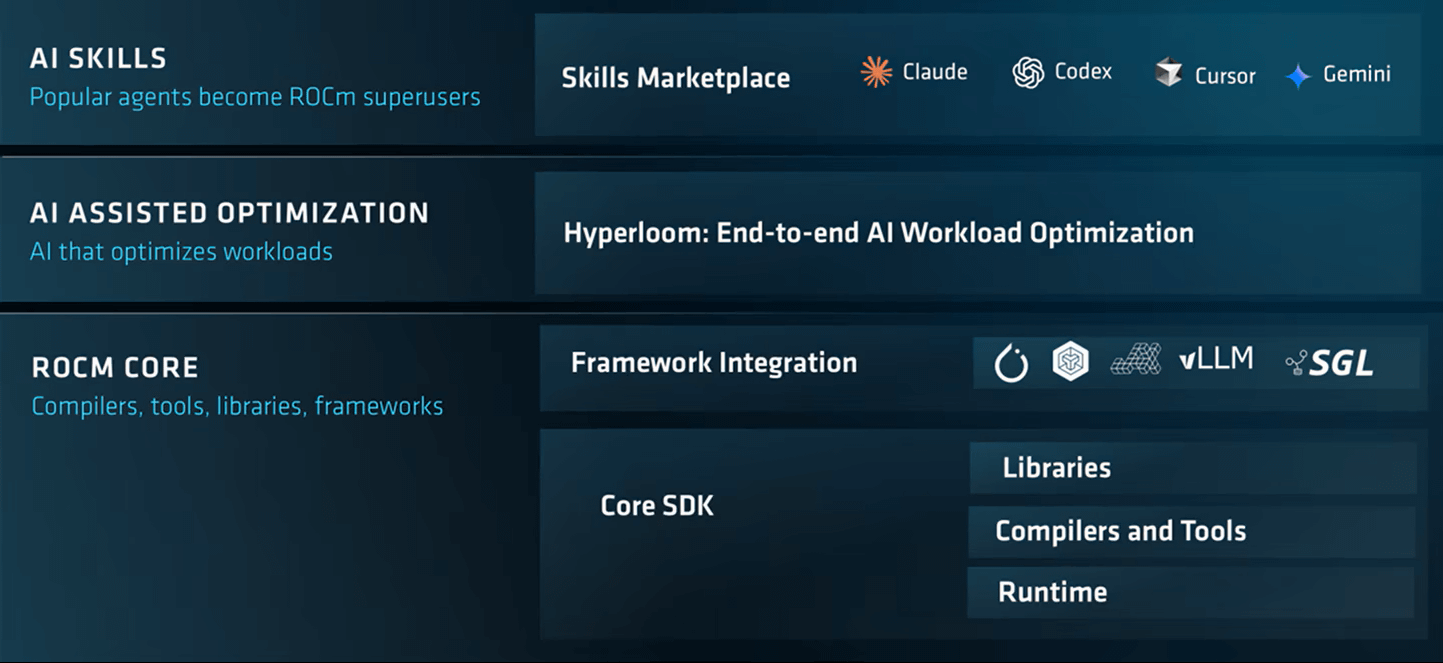
Task: Click the PyTorch flame logo
Action: (1011, 363)
